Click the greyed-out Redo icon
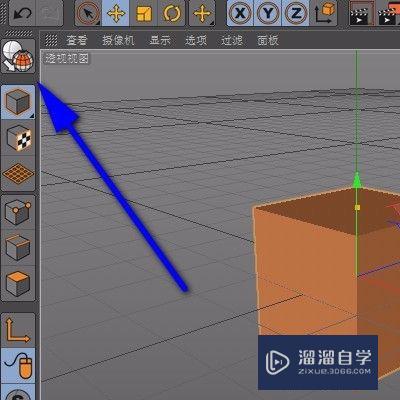 [x=49, y=13]
